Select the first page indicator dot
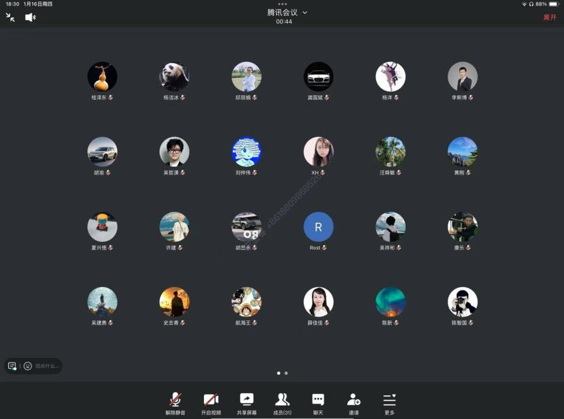This screenshot has width=564, height=419. point(278,373)
